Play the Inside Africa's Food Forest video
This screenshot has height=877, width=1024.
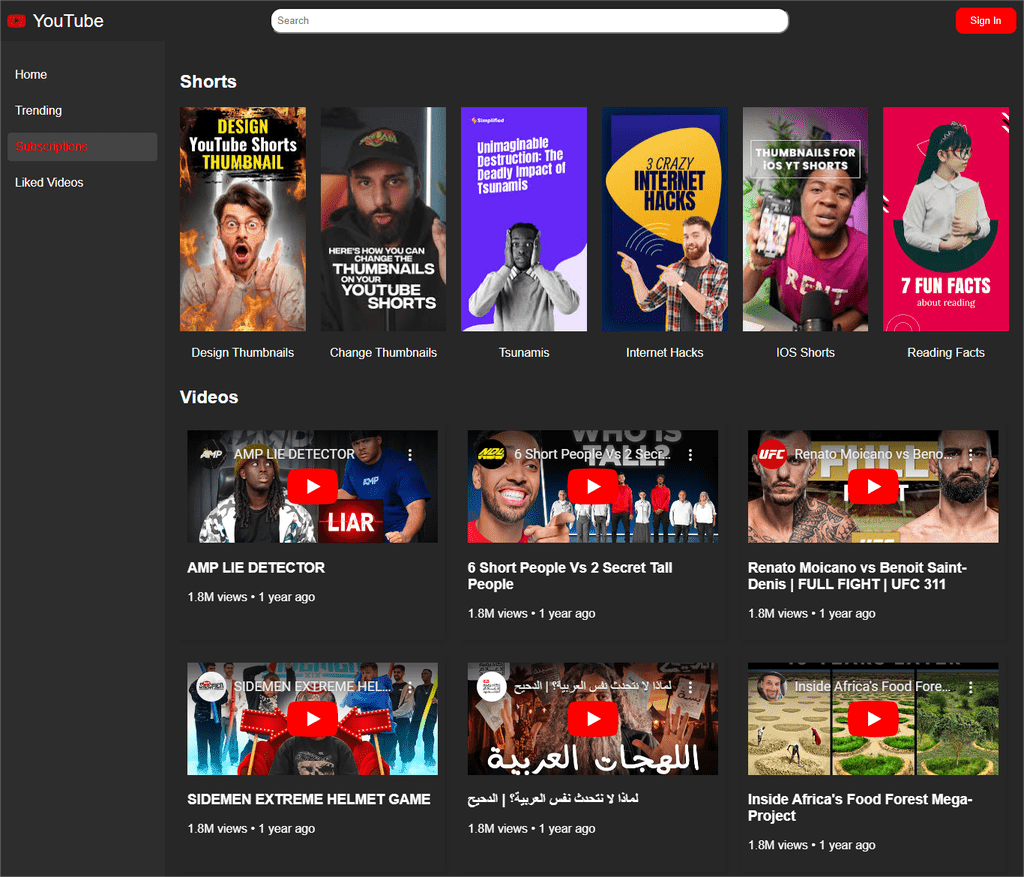873,719
